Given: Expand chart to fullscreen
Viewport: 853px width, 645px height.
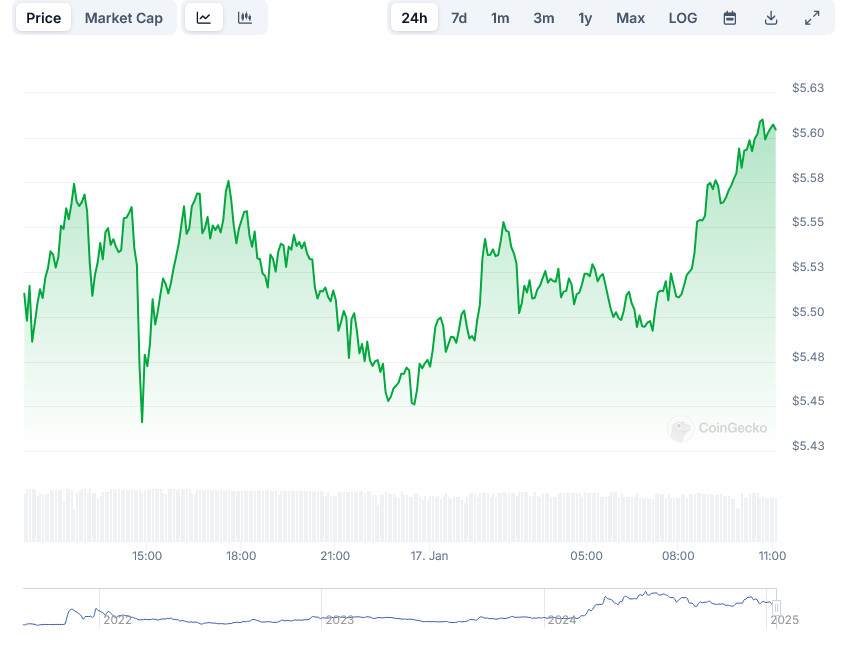Looking at the screenshot, I should click(x=812, y=18).
